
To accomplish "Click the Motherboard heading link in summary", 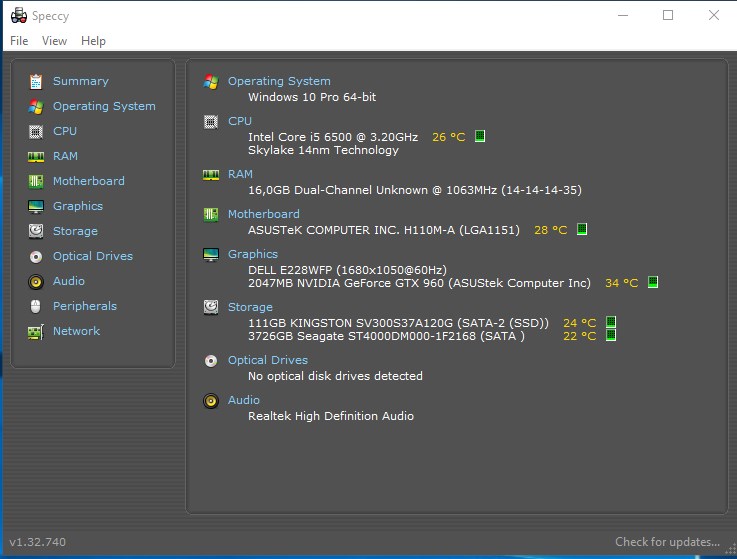I will tap(264, 214).
